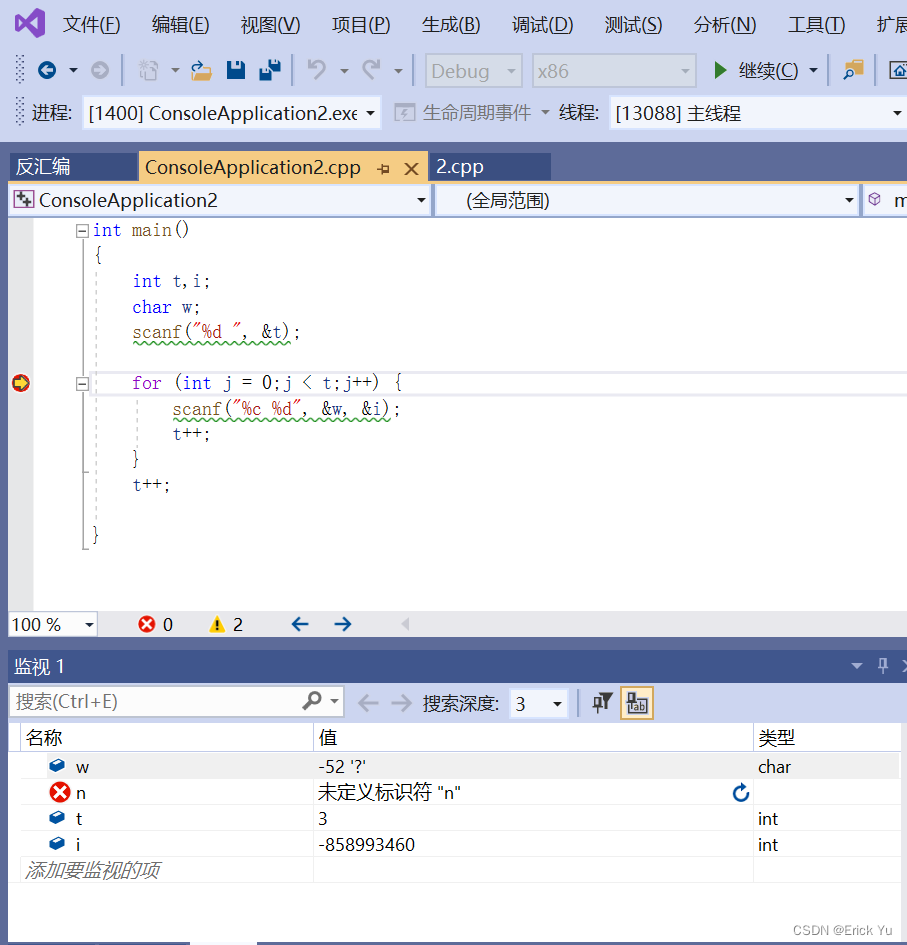Click the redo arrow icon
The image size is (907, 945).
pyautogui.click(x=372, y=71)
